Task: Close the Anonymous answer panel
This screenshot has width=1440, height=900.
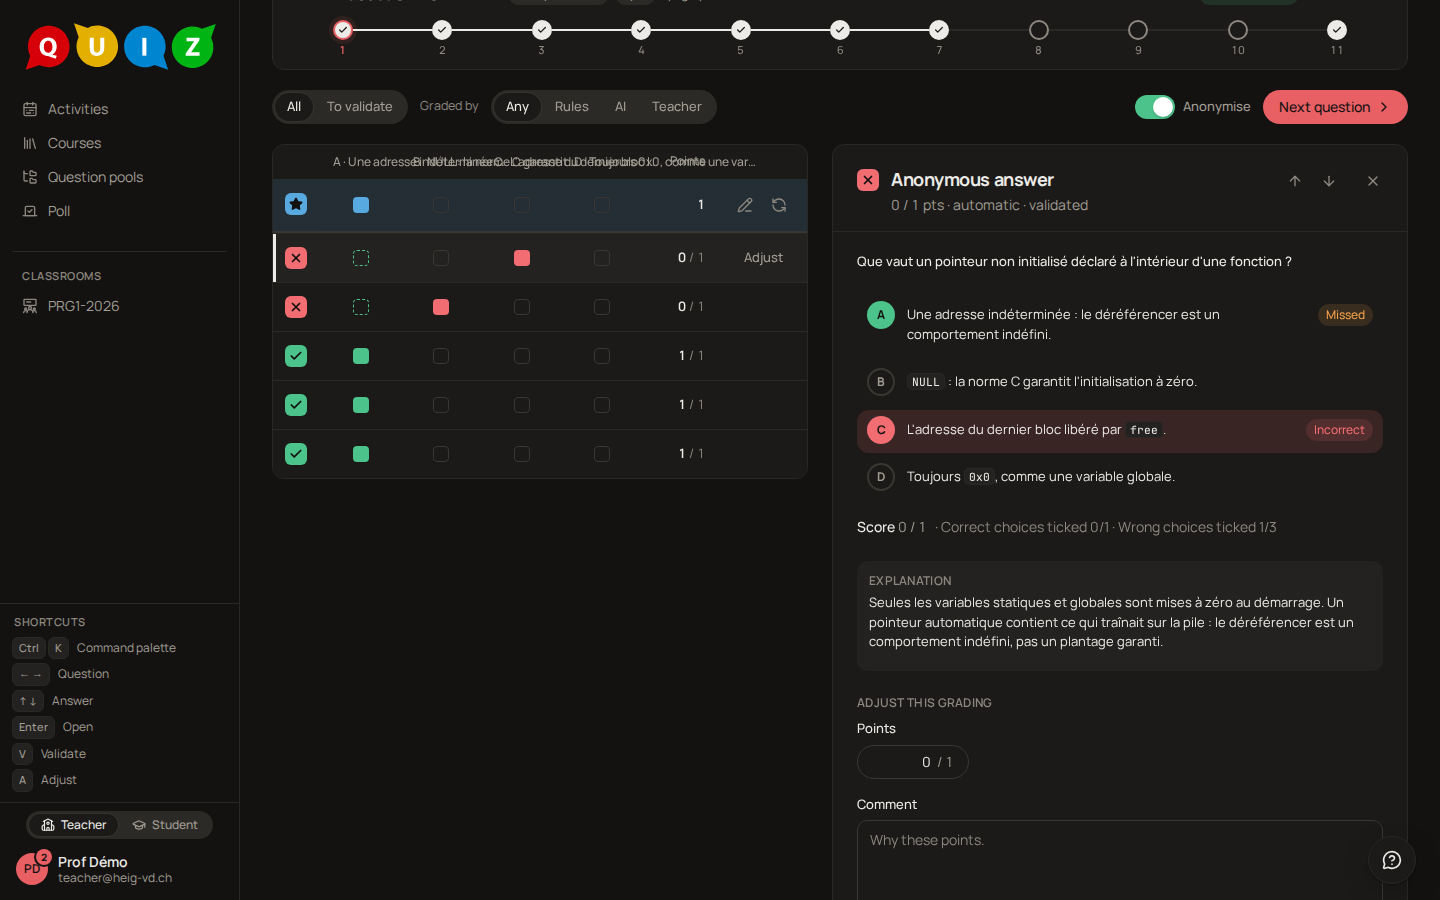Action: (1373, 181)
